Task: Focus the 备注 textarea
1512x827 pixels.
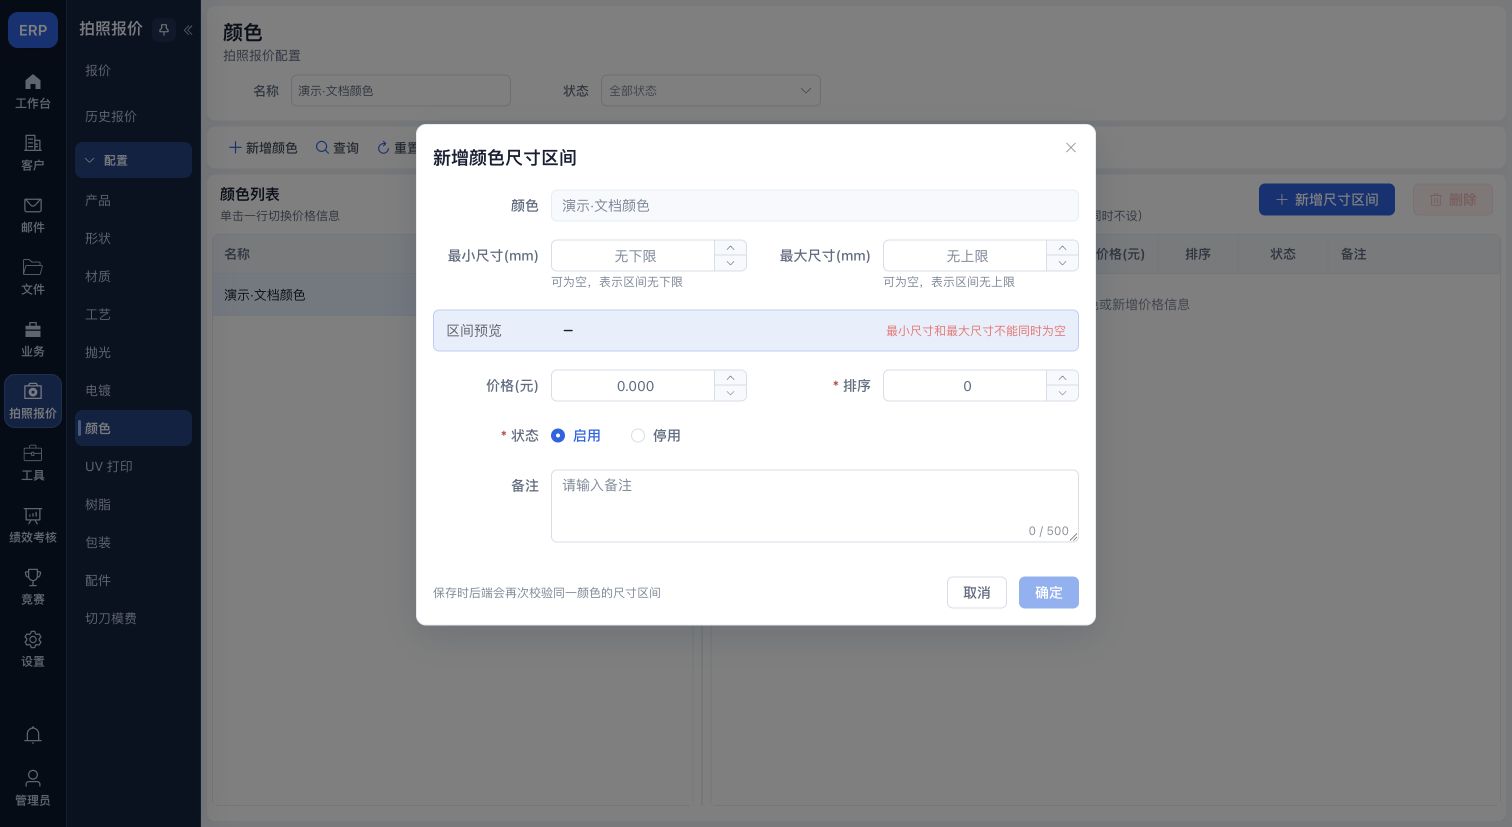Action: (x=815, y=506)
